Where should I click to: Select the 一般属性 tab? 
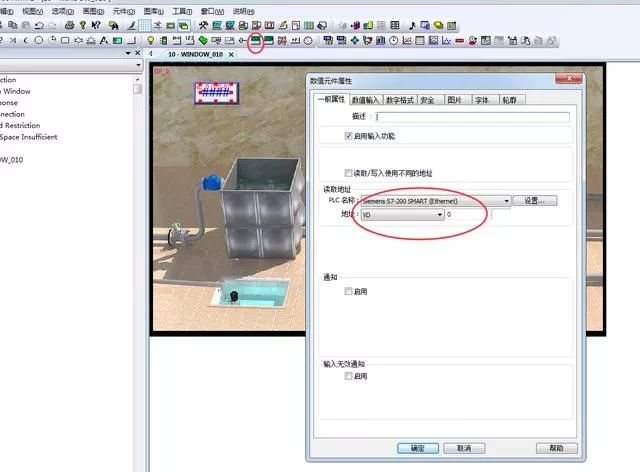point(331,99)
